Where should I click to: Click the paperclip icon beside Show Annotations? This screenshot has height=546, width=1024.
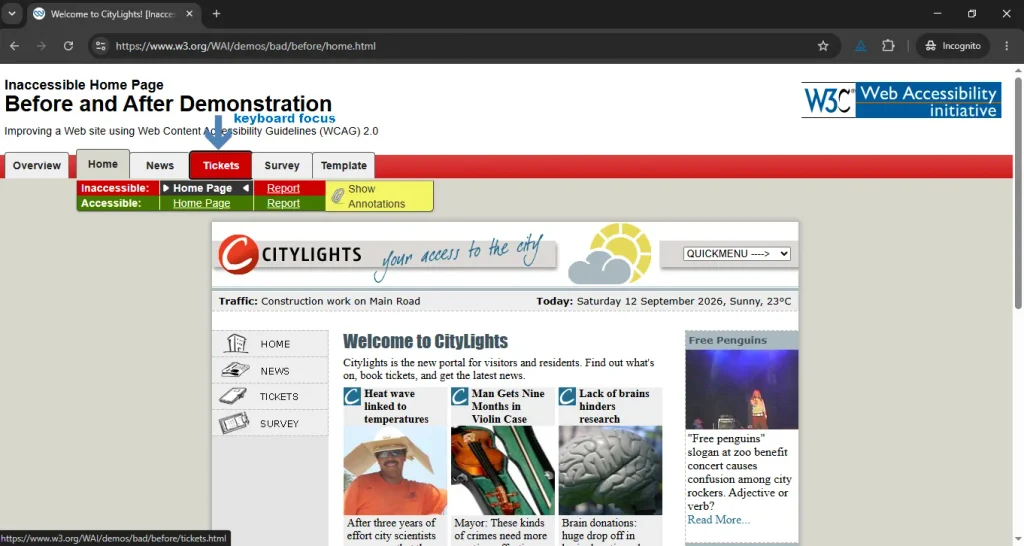pyautogui.click(x=338, y=195)
